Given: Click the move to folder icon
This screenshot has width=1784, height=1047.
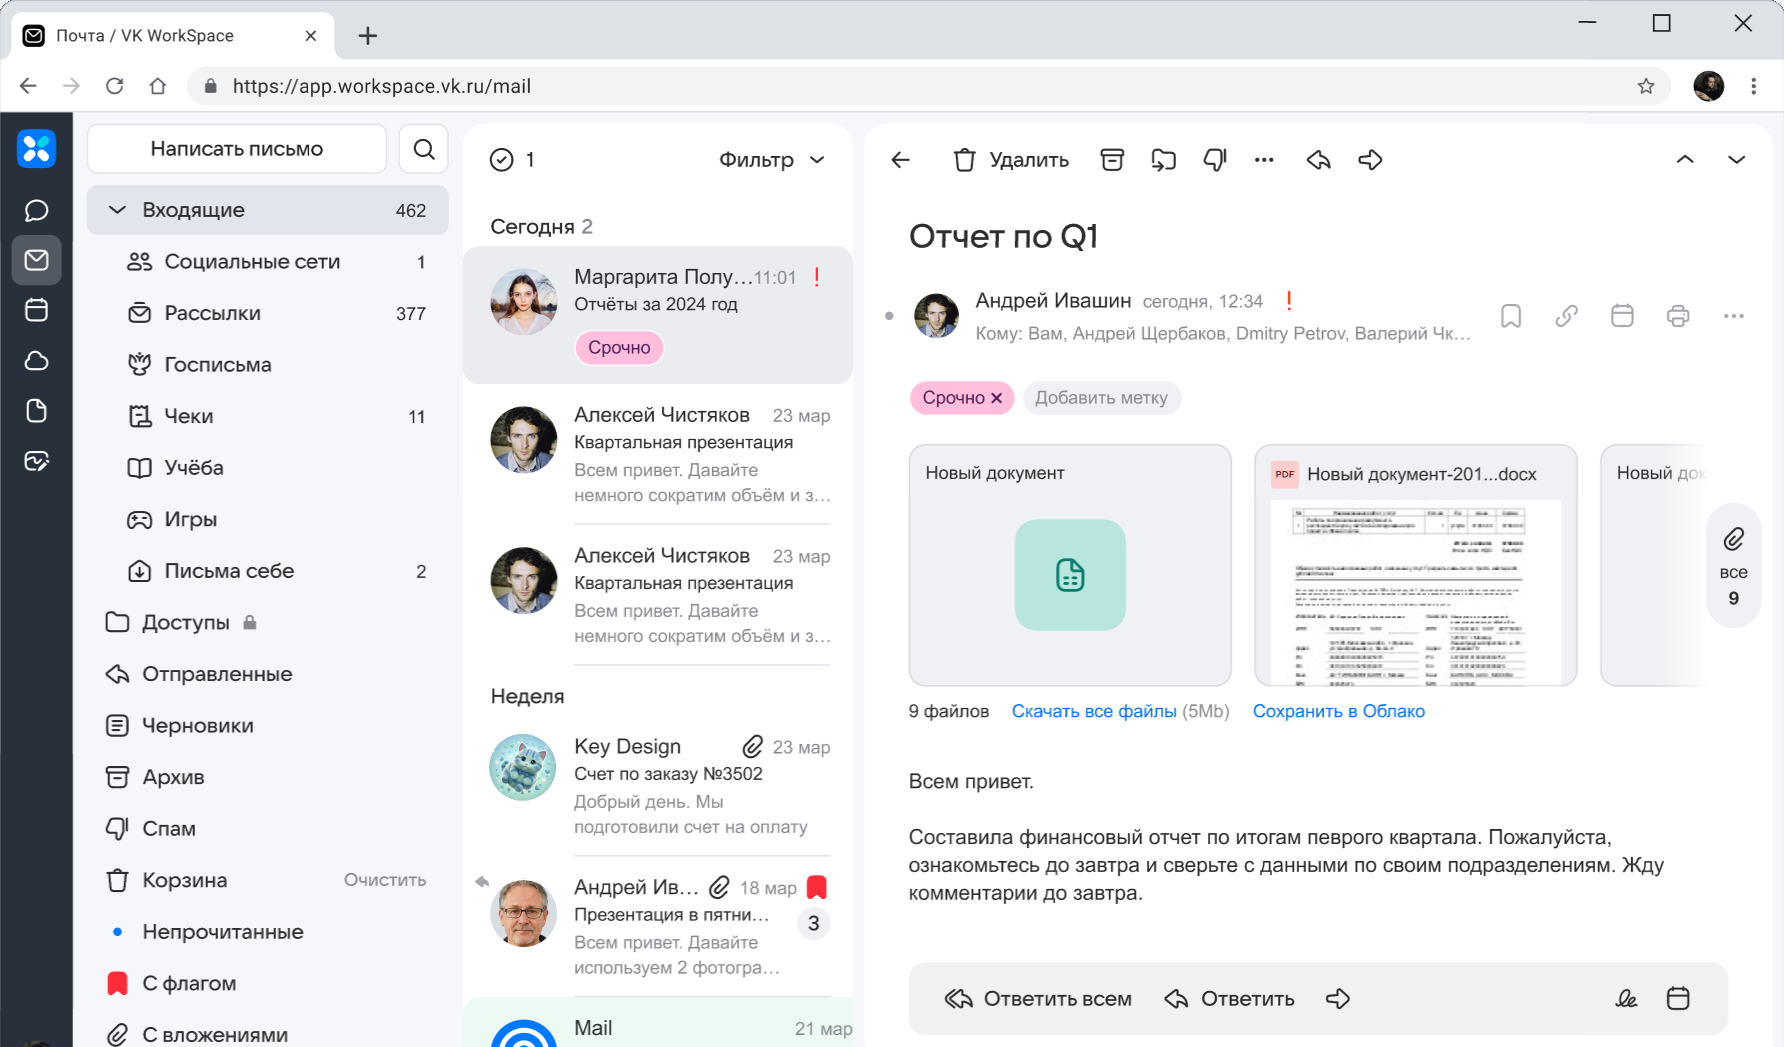Looking at the screenshot, I should point(1163,160).
